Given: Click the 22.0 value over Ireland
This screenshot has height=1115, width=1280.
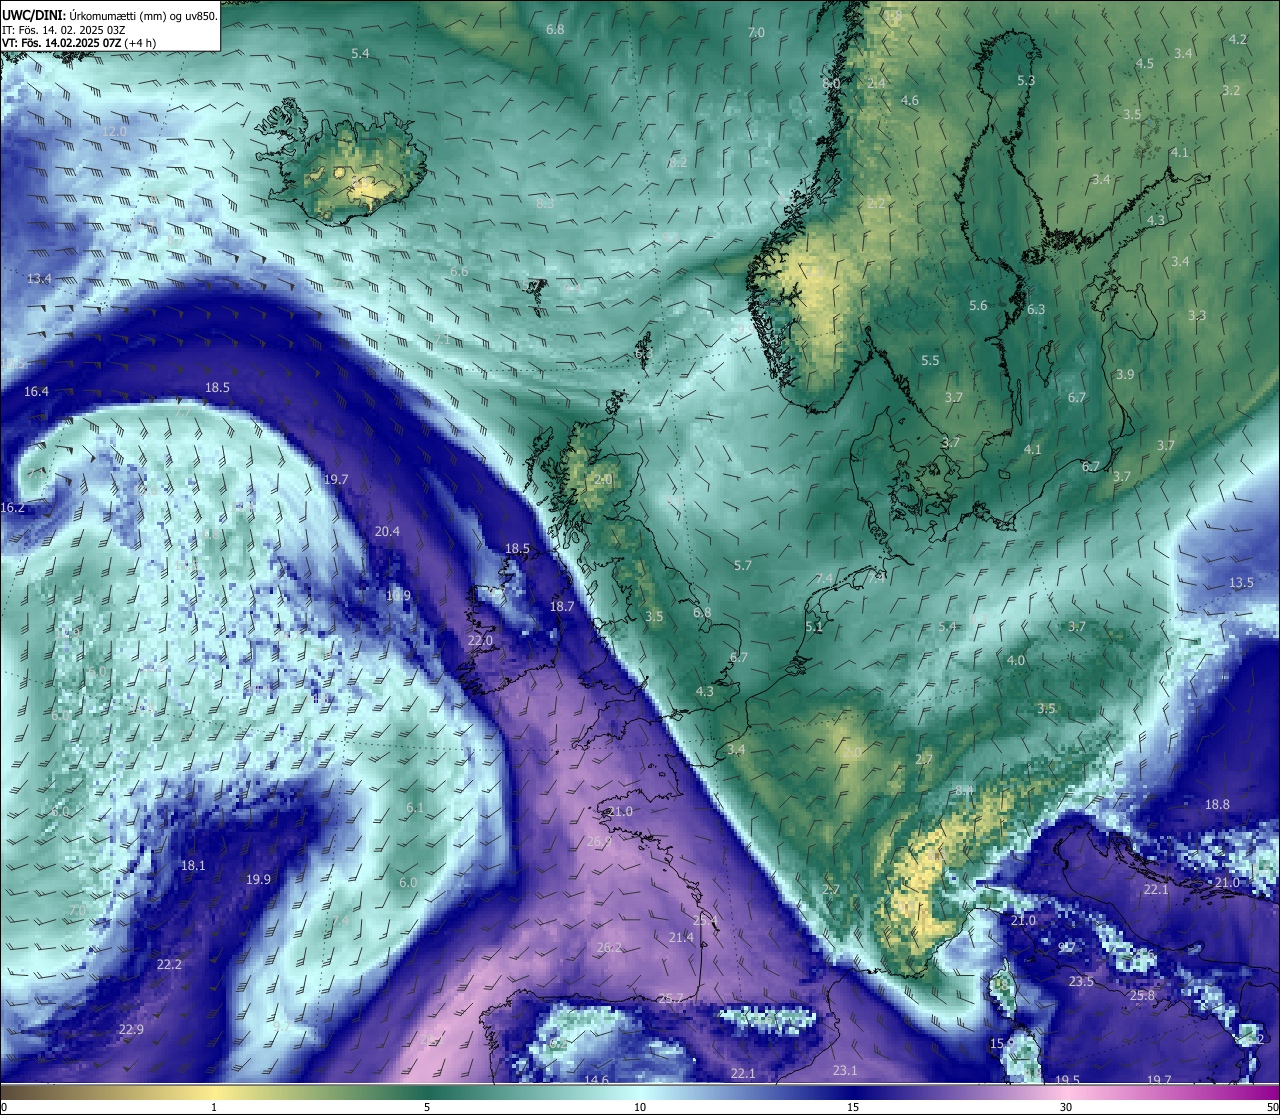Looking at the screenshot, I should (480, 641).
